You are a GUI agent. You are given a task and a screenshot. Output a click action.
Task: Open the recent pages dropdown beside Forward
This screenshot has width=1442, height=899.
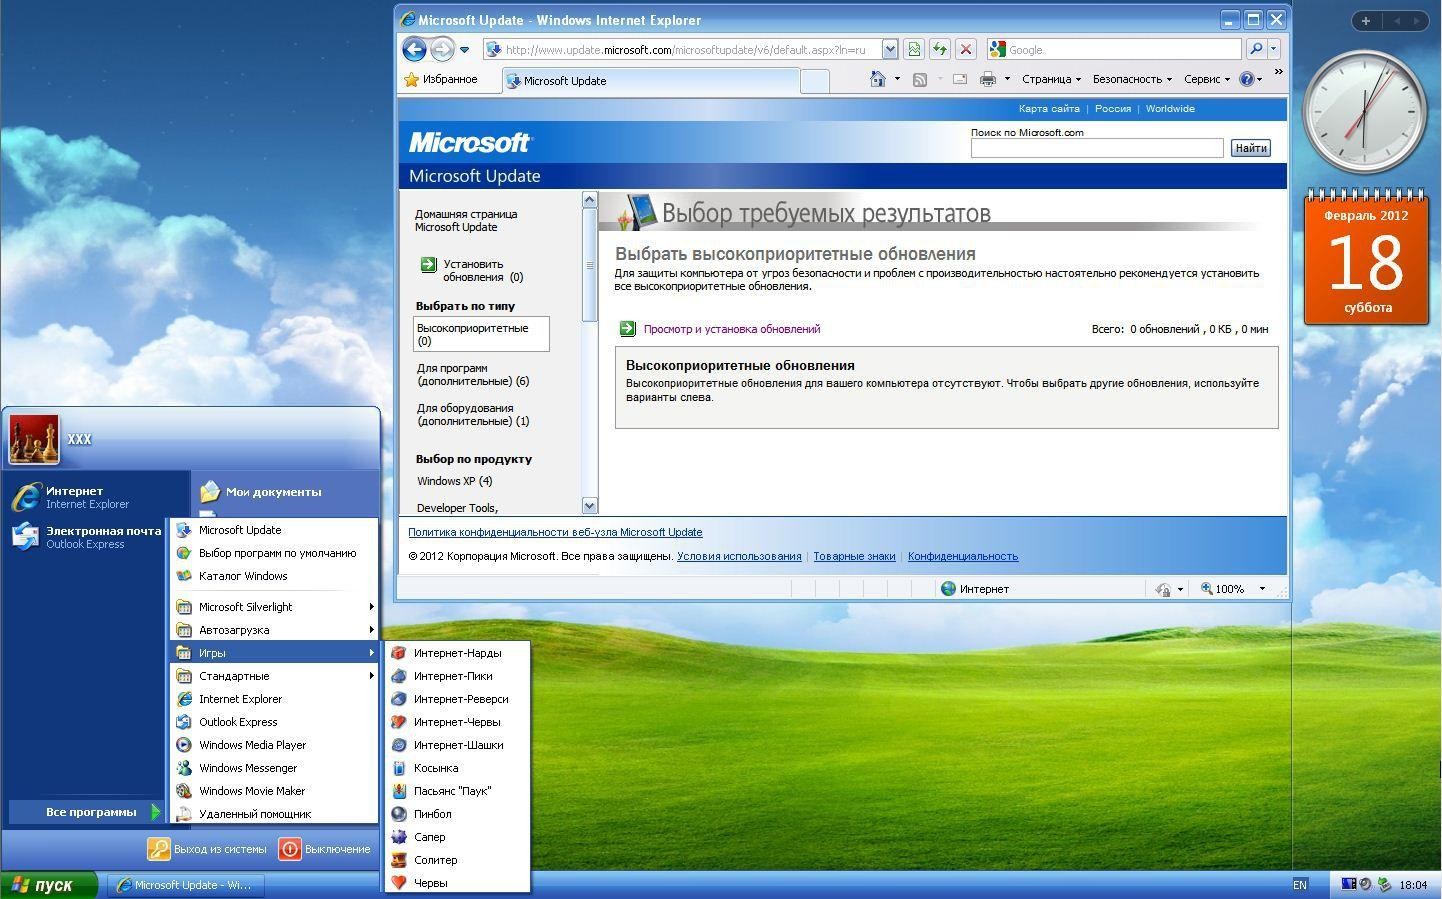(x=464, y=50)
